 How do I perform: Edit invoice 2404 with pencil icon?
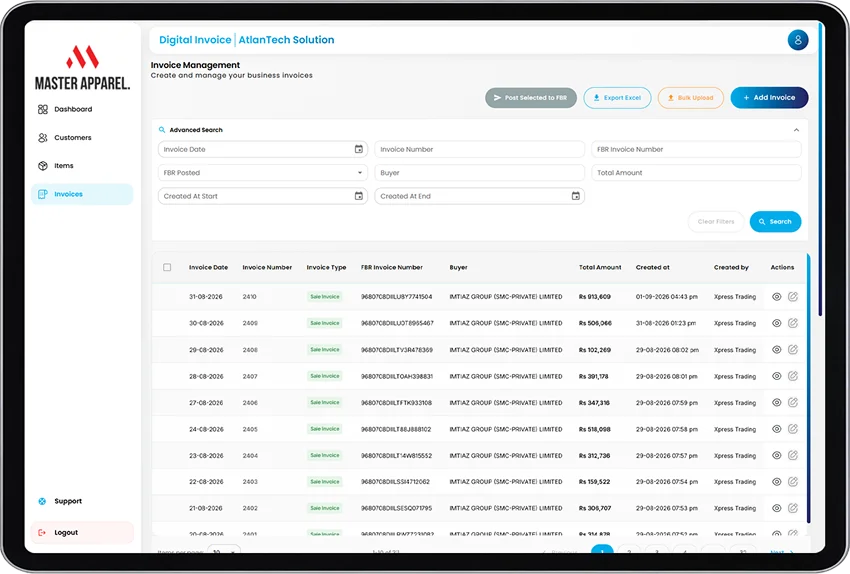coord(793,455)
